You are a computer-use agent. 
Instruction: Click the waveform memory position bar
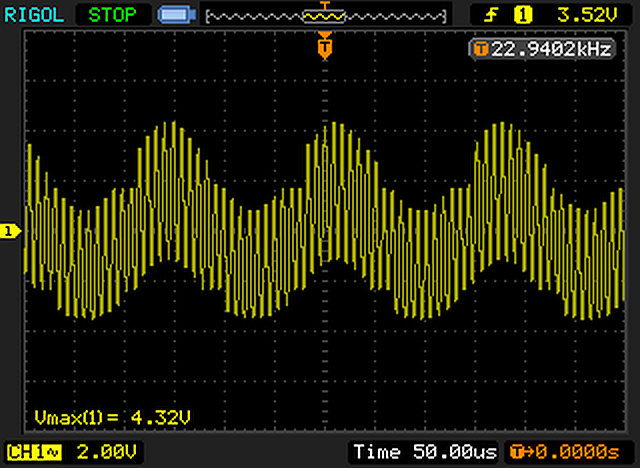[325, 16]
